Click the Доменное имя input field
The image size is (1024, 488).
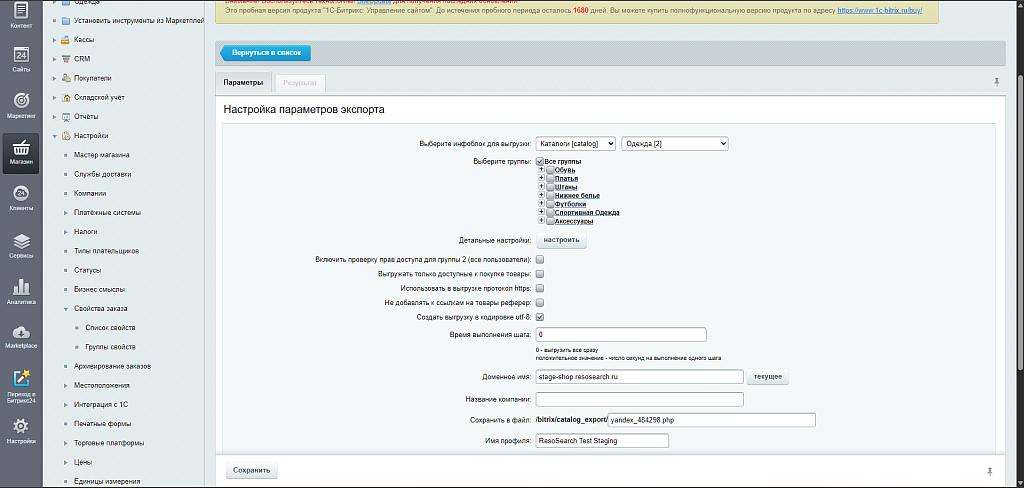click(639, 377)
